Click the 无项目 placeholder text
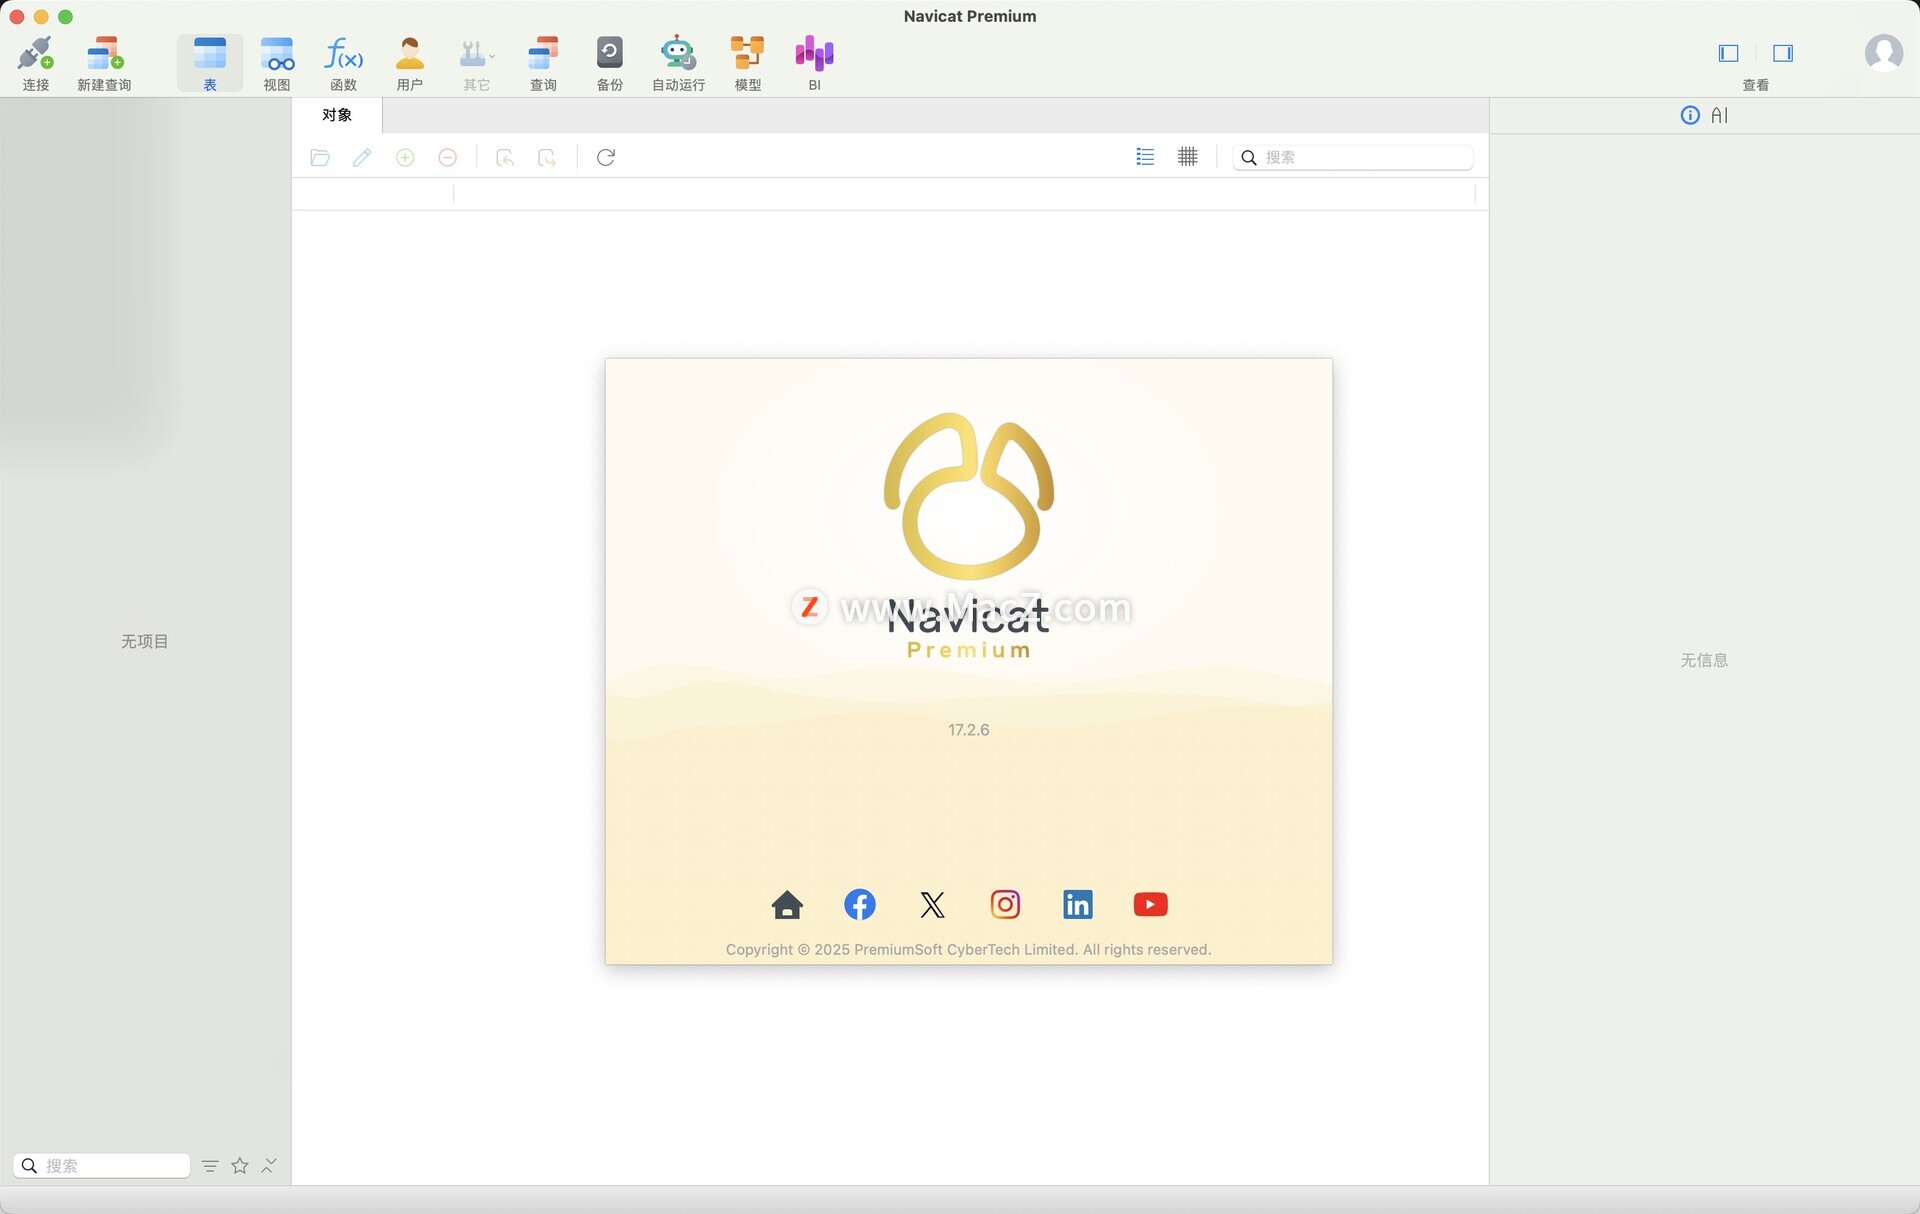Screen dimensions: 1920x1214 [145, 641]
